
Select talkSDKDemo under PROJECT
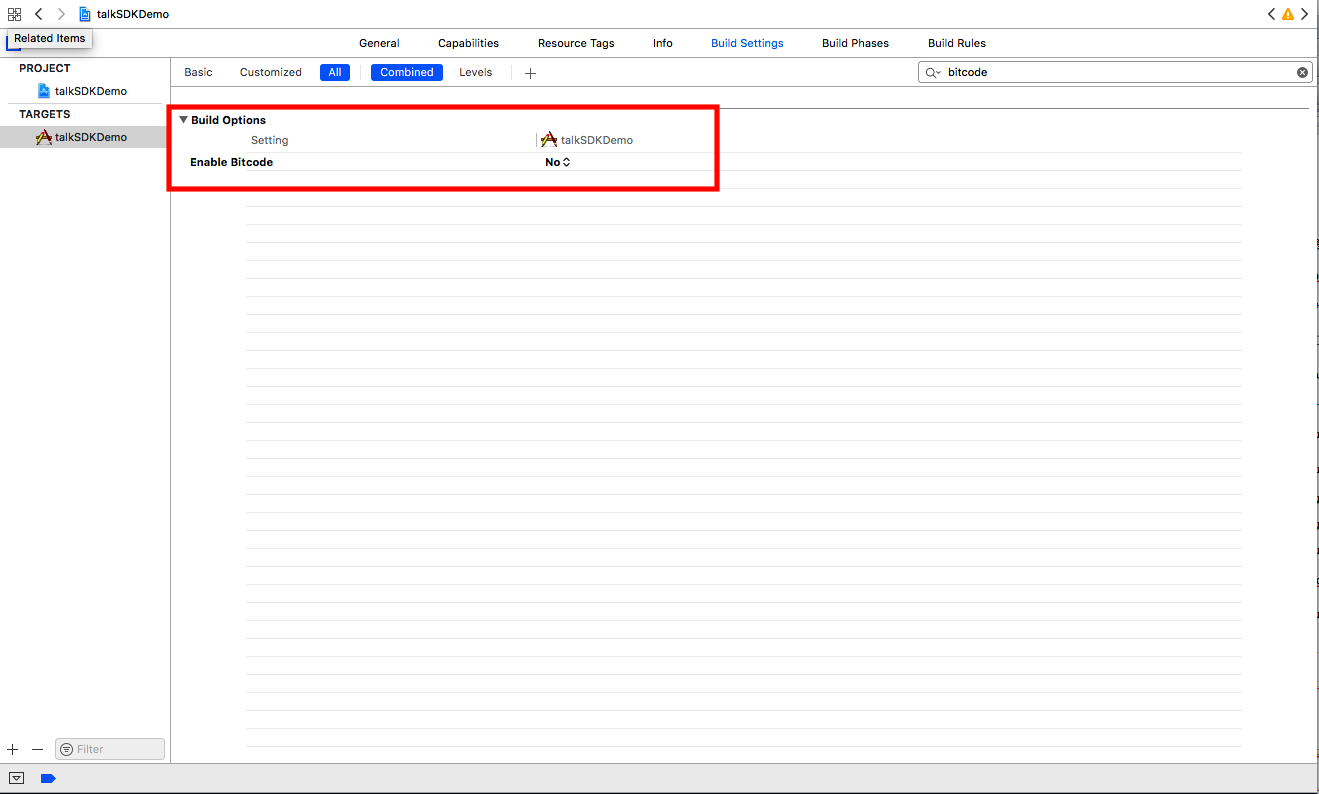click(90, 91)
